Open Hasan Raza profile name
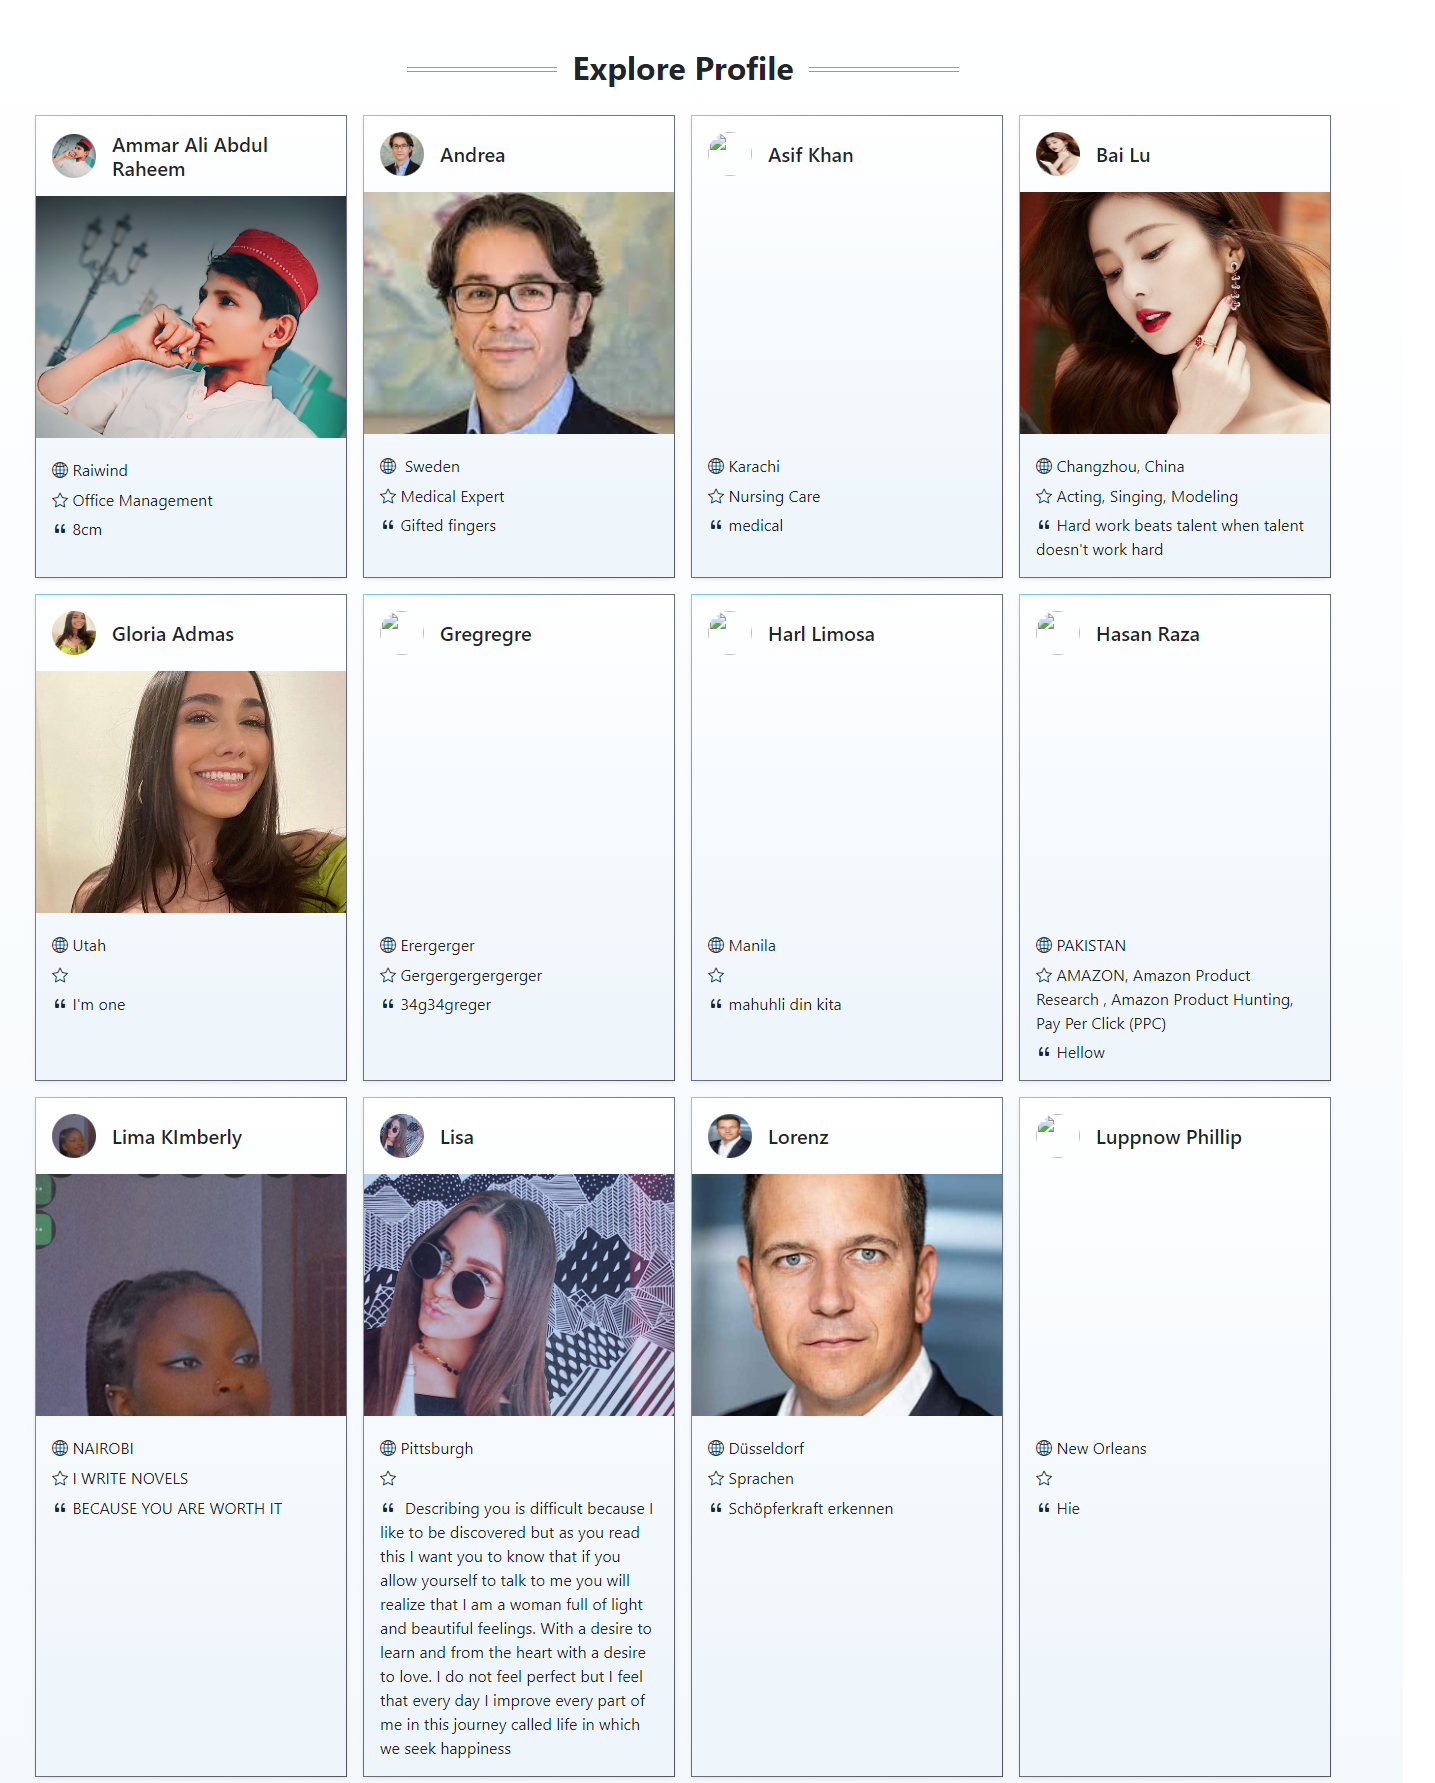Image resolution: width=1435 pixels, height=1783 pixels. [x=1147, y=634]
